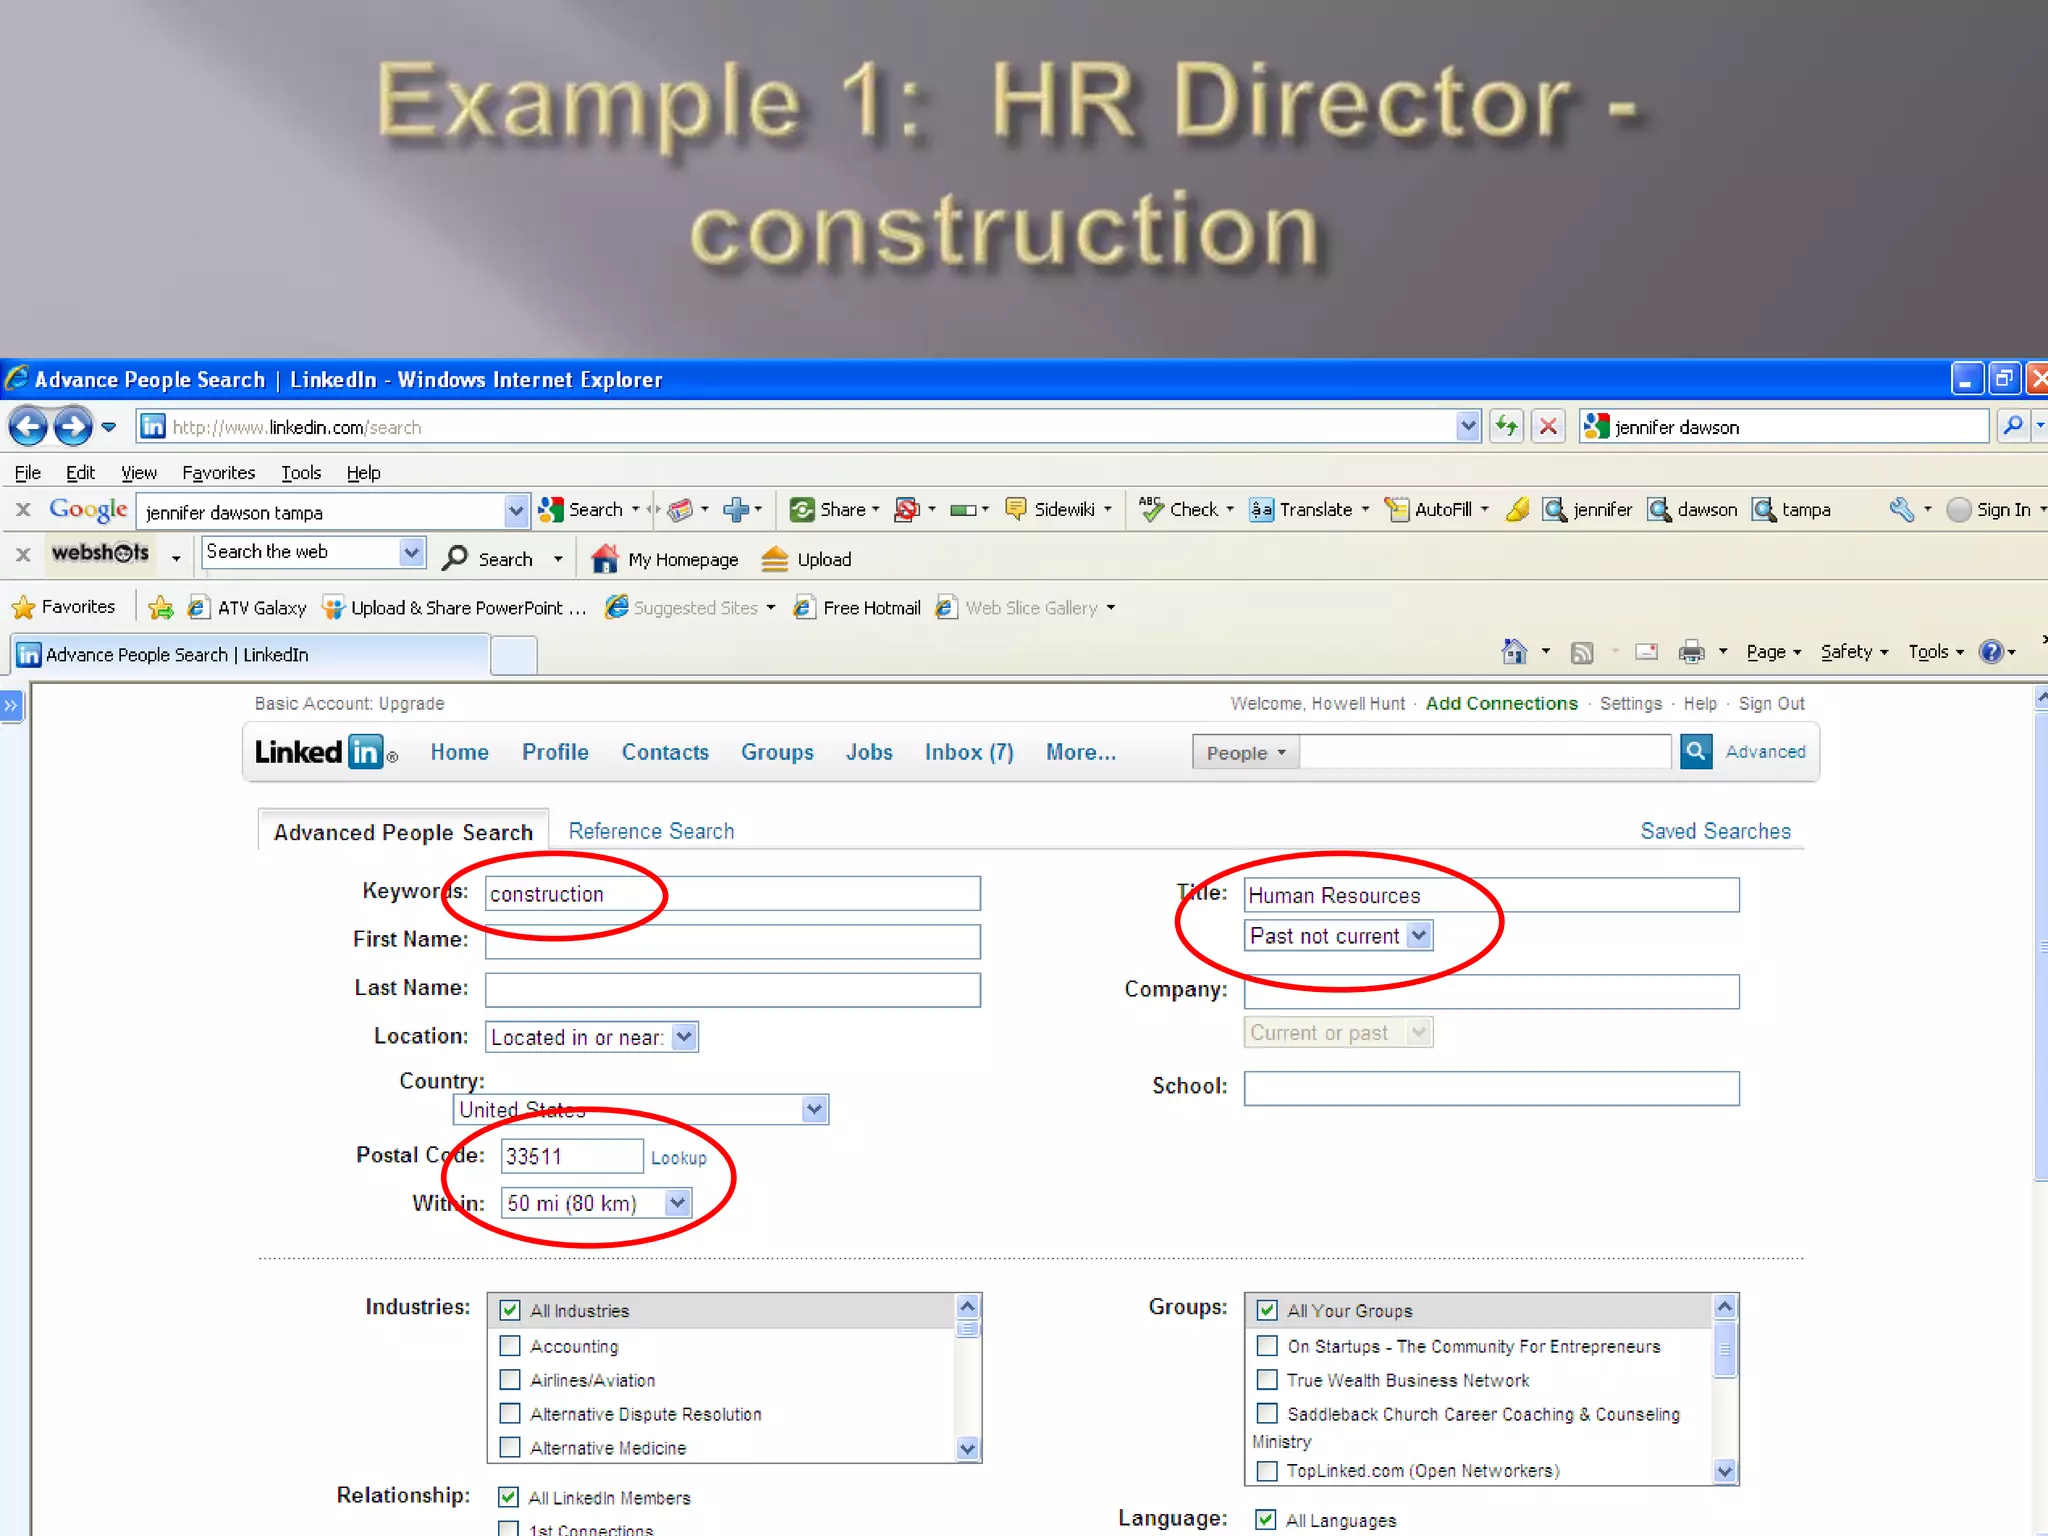Check the Accounting industry checkbox
2048x1536 pixels.
point(510,1345)
